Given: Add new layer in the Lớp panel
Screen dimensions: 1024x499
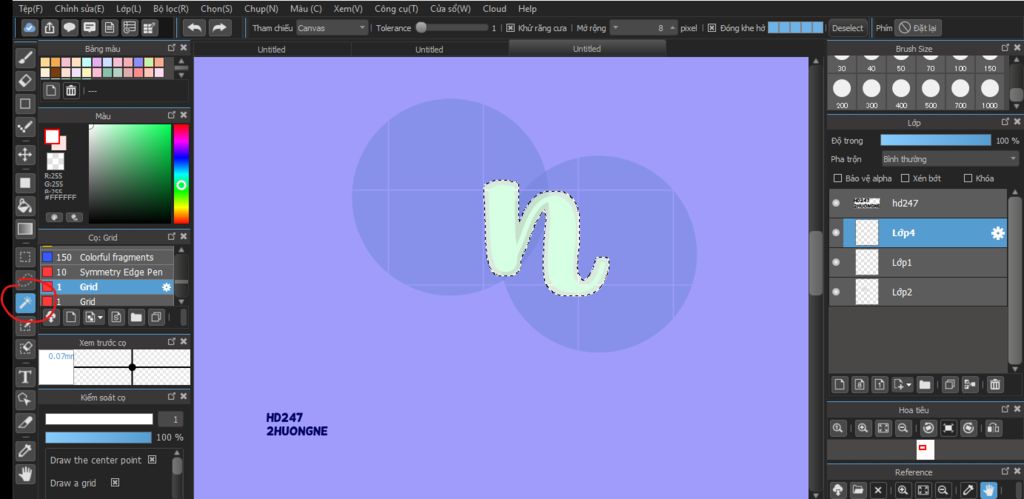Looking at the screenshot, I should [840, 385].
